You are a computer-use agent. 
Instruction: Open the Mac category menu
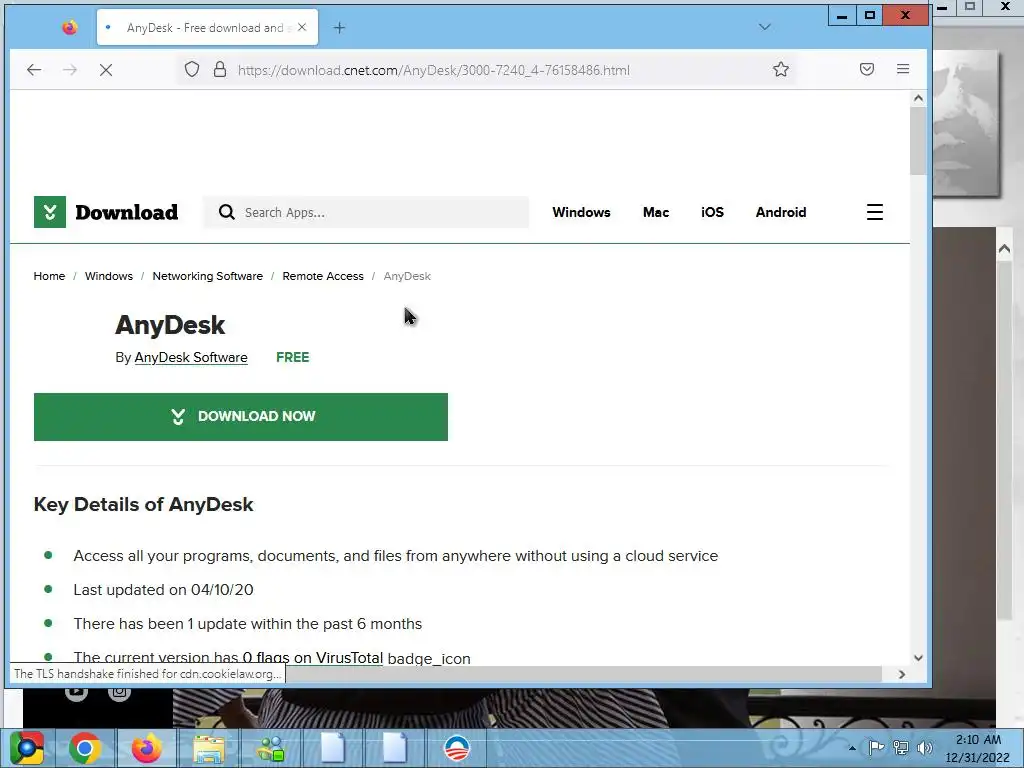pyautogui.click(x=656, y=212)
